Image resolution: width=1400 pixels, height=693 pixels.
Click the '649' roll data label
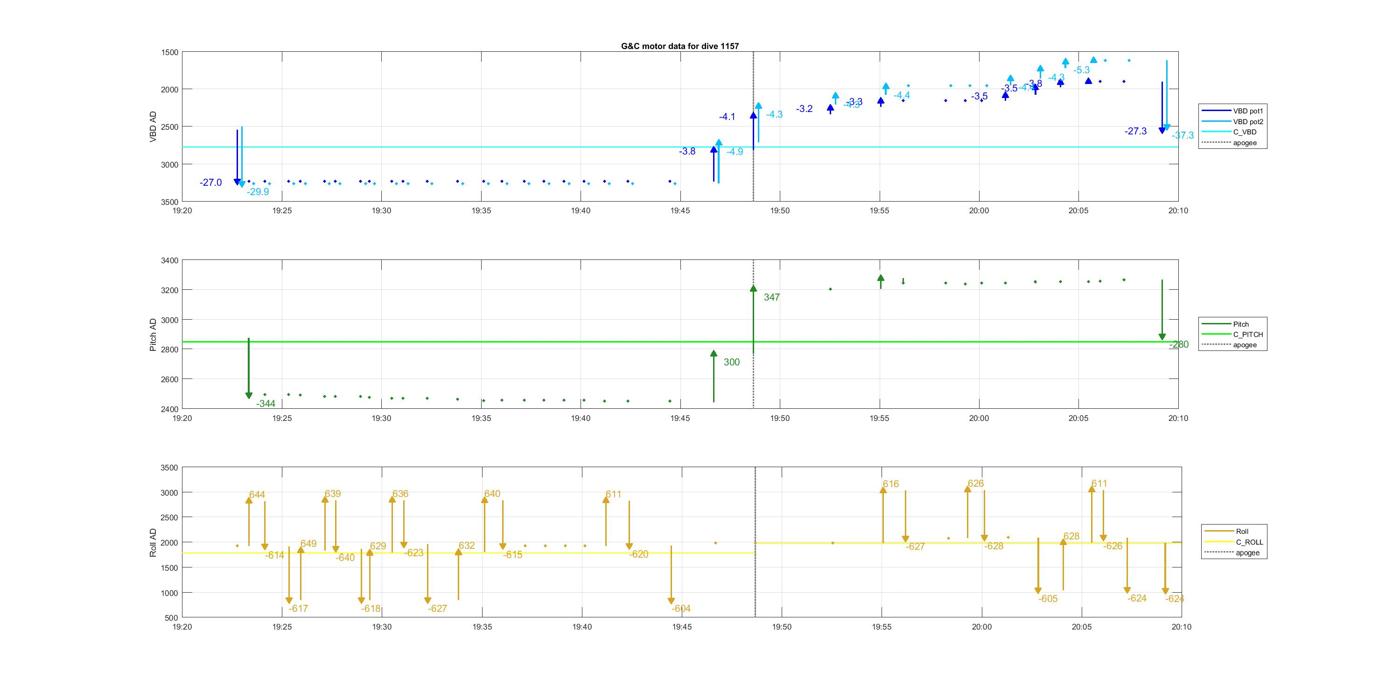coord(308,544)
